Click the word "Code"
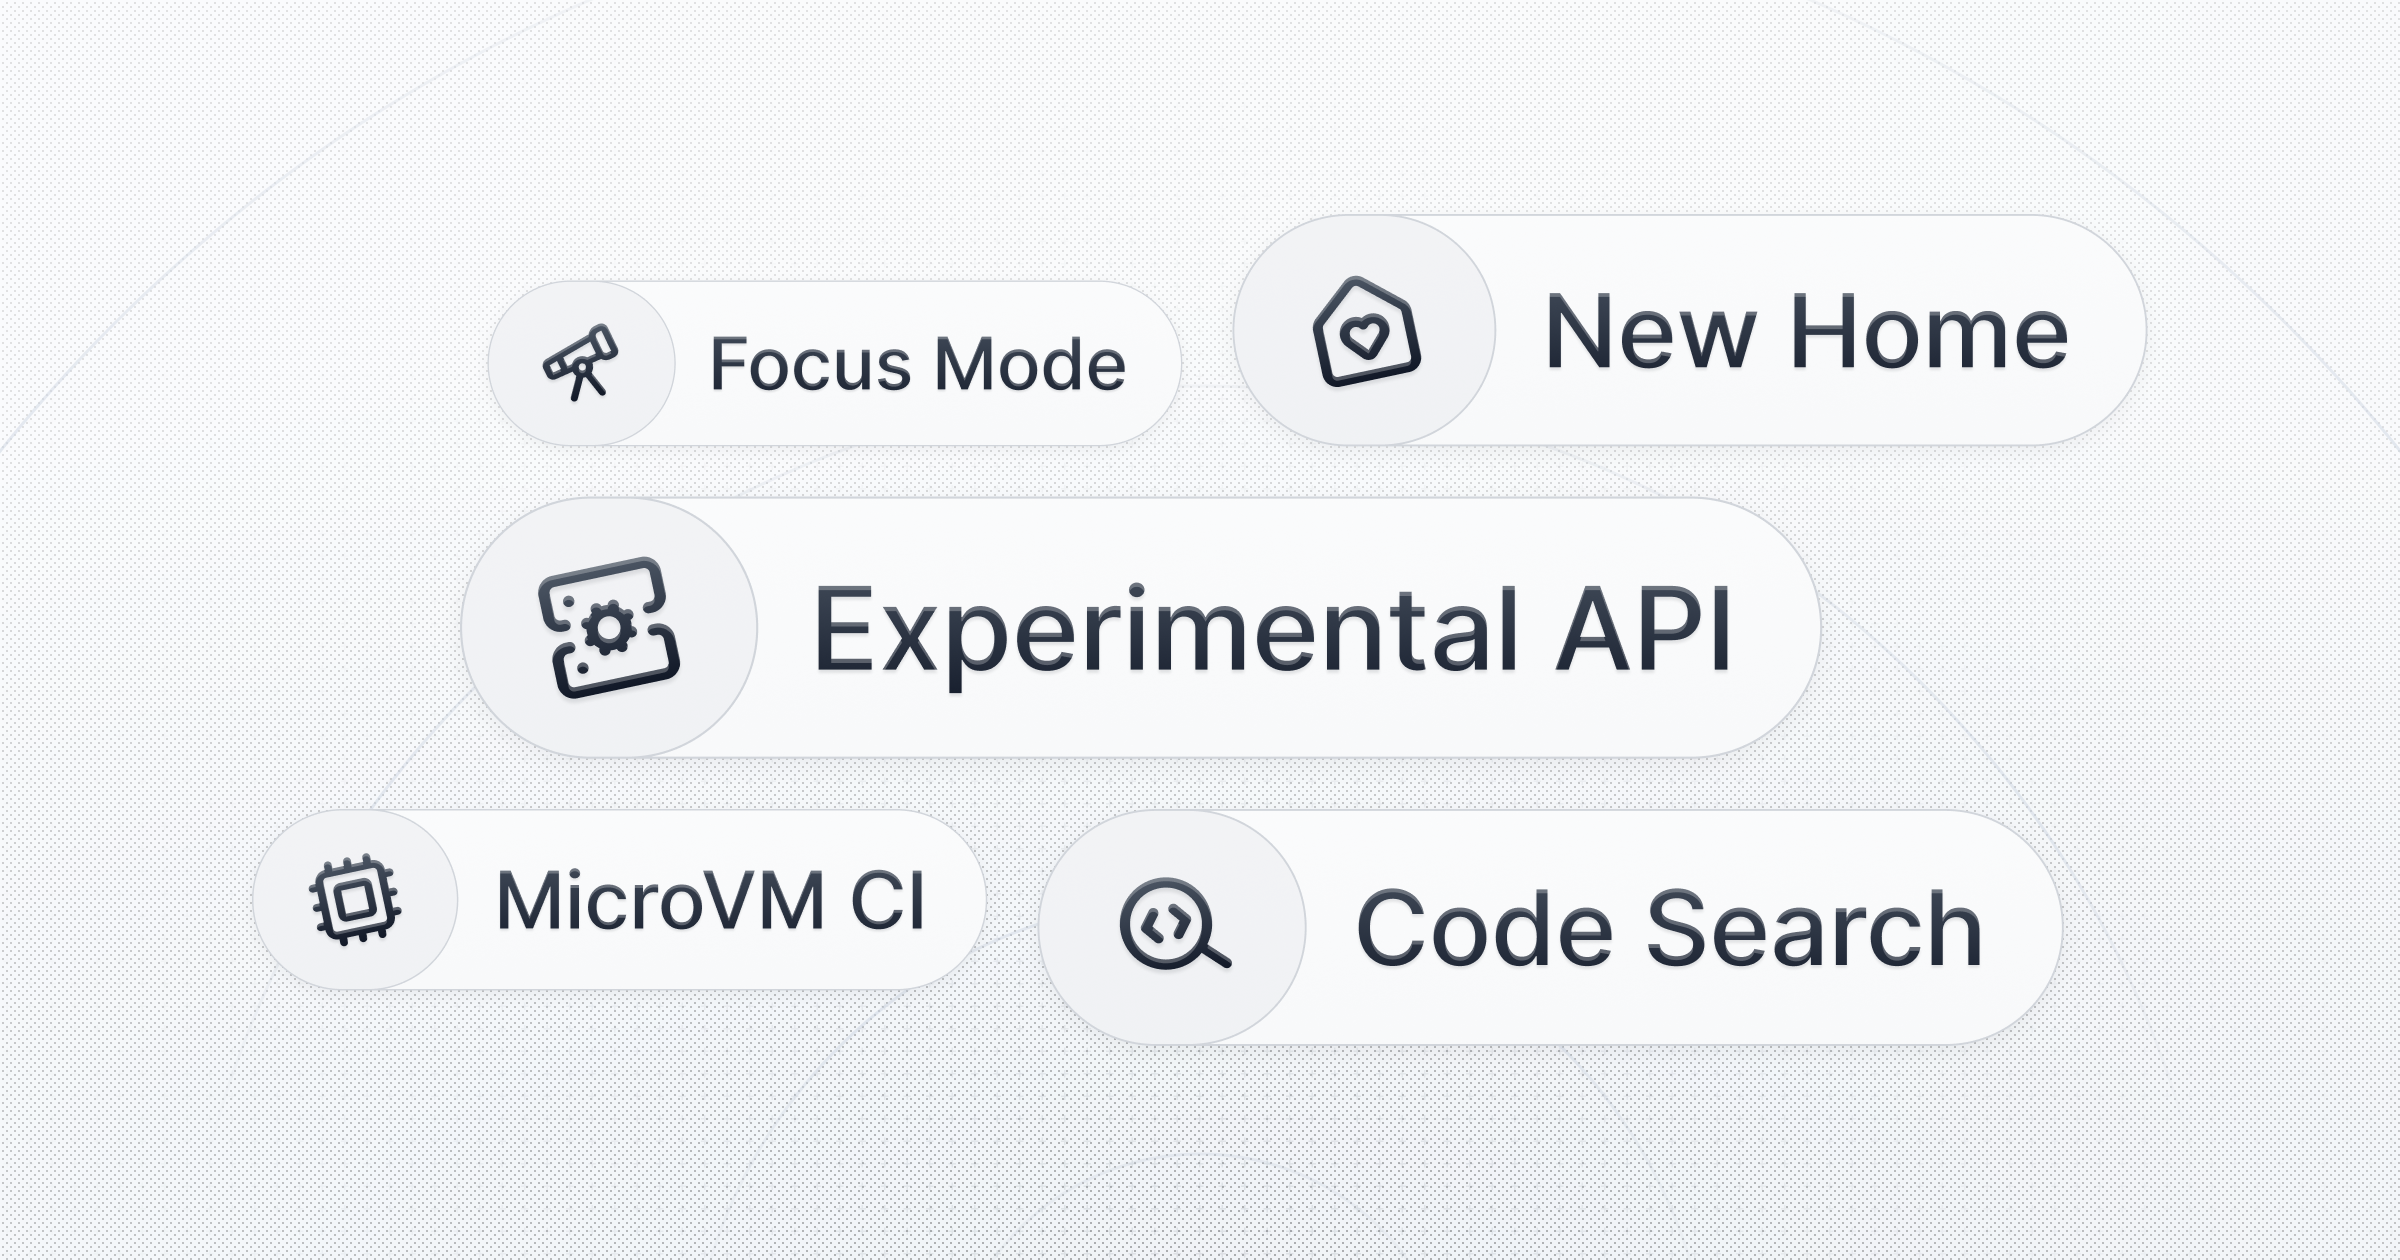 (1485, 929)
